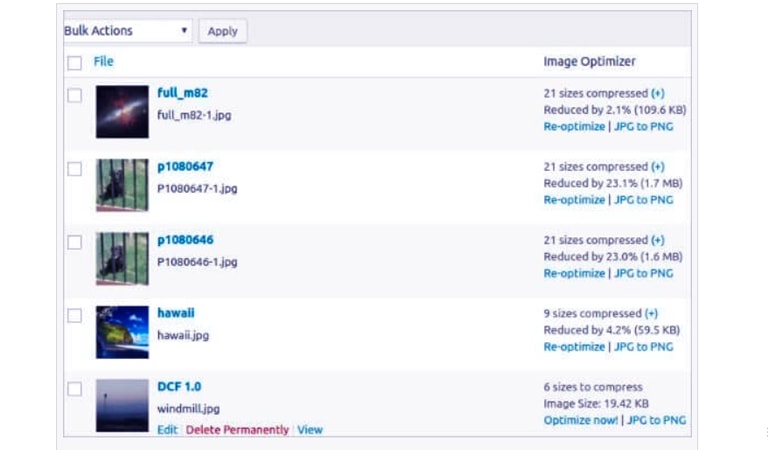768x450 pixels.
Task: Click Edit under DCF 1.0
Action: (167, 430)
